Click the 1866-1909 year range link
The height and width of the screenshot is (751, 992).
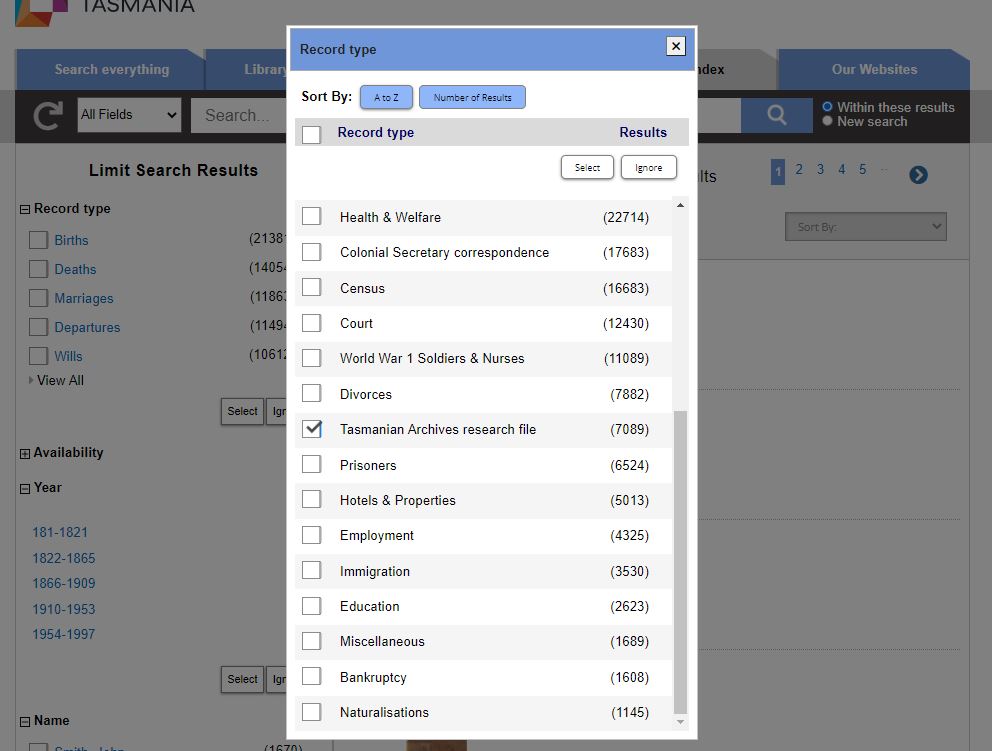[x=64, y=583]
